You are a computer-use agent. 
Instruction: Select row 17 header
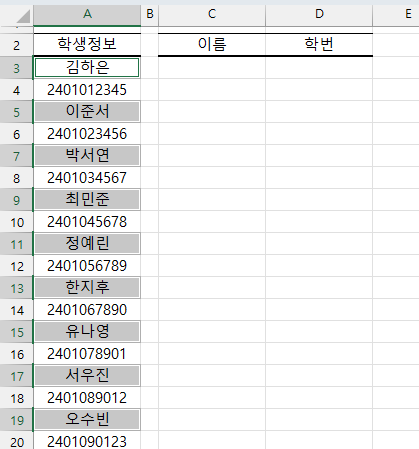(16, 376)
